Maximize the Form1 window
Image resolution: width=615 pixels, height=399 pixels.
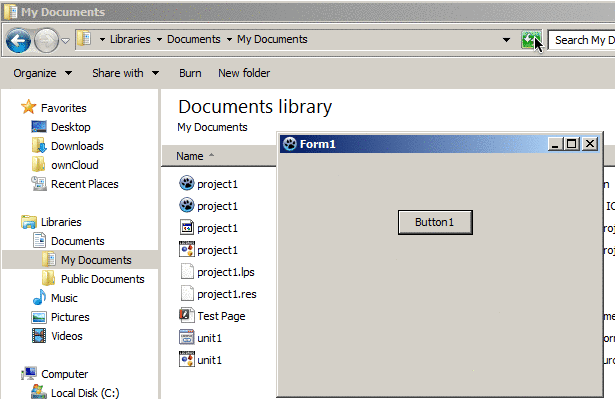pyautogui.click(x=572, y=144)
